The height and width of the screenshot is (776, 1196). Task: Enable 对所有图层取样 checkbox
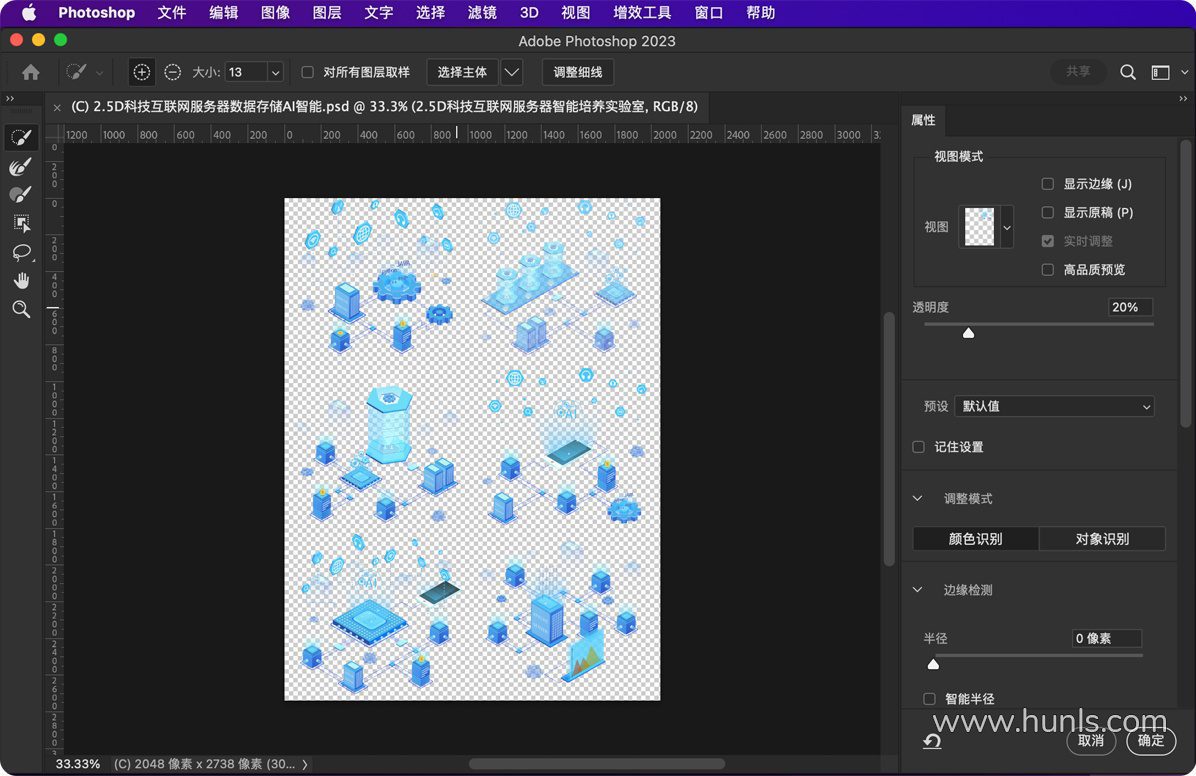[308, 72]
